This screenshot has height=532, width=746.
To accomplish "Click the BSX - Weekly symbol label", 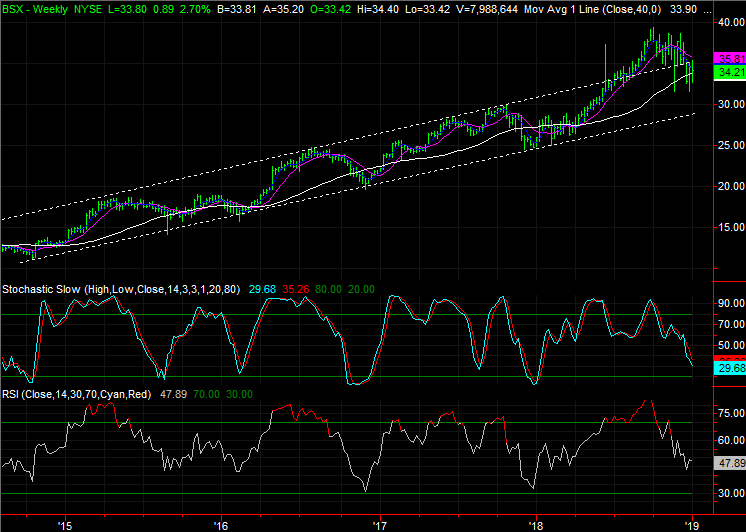I will pyautogui.click(x=35, y=9).
